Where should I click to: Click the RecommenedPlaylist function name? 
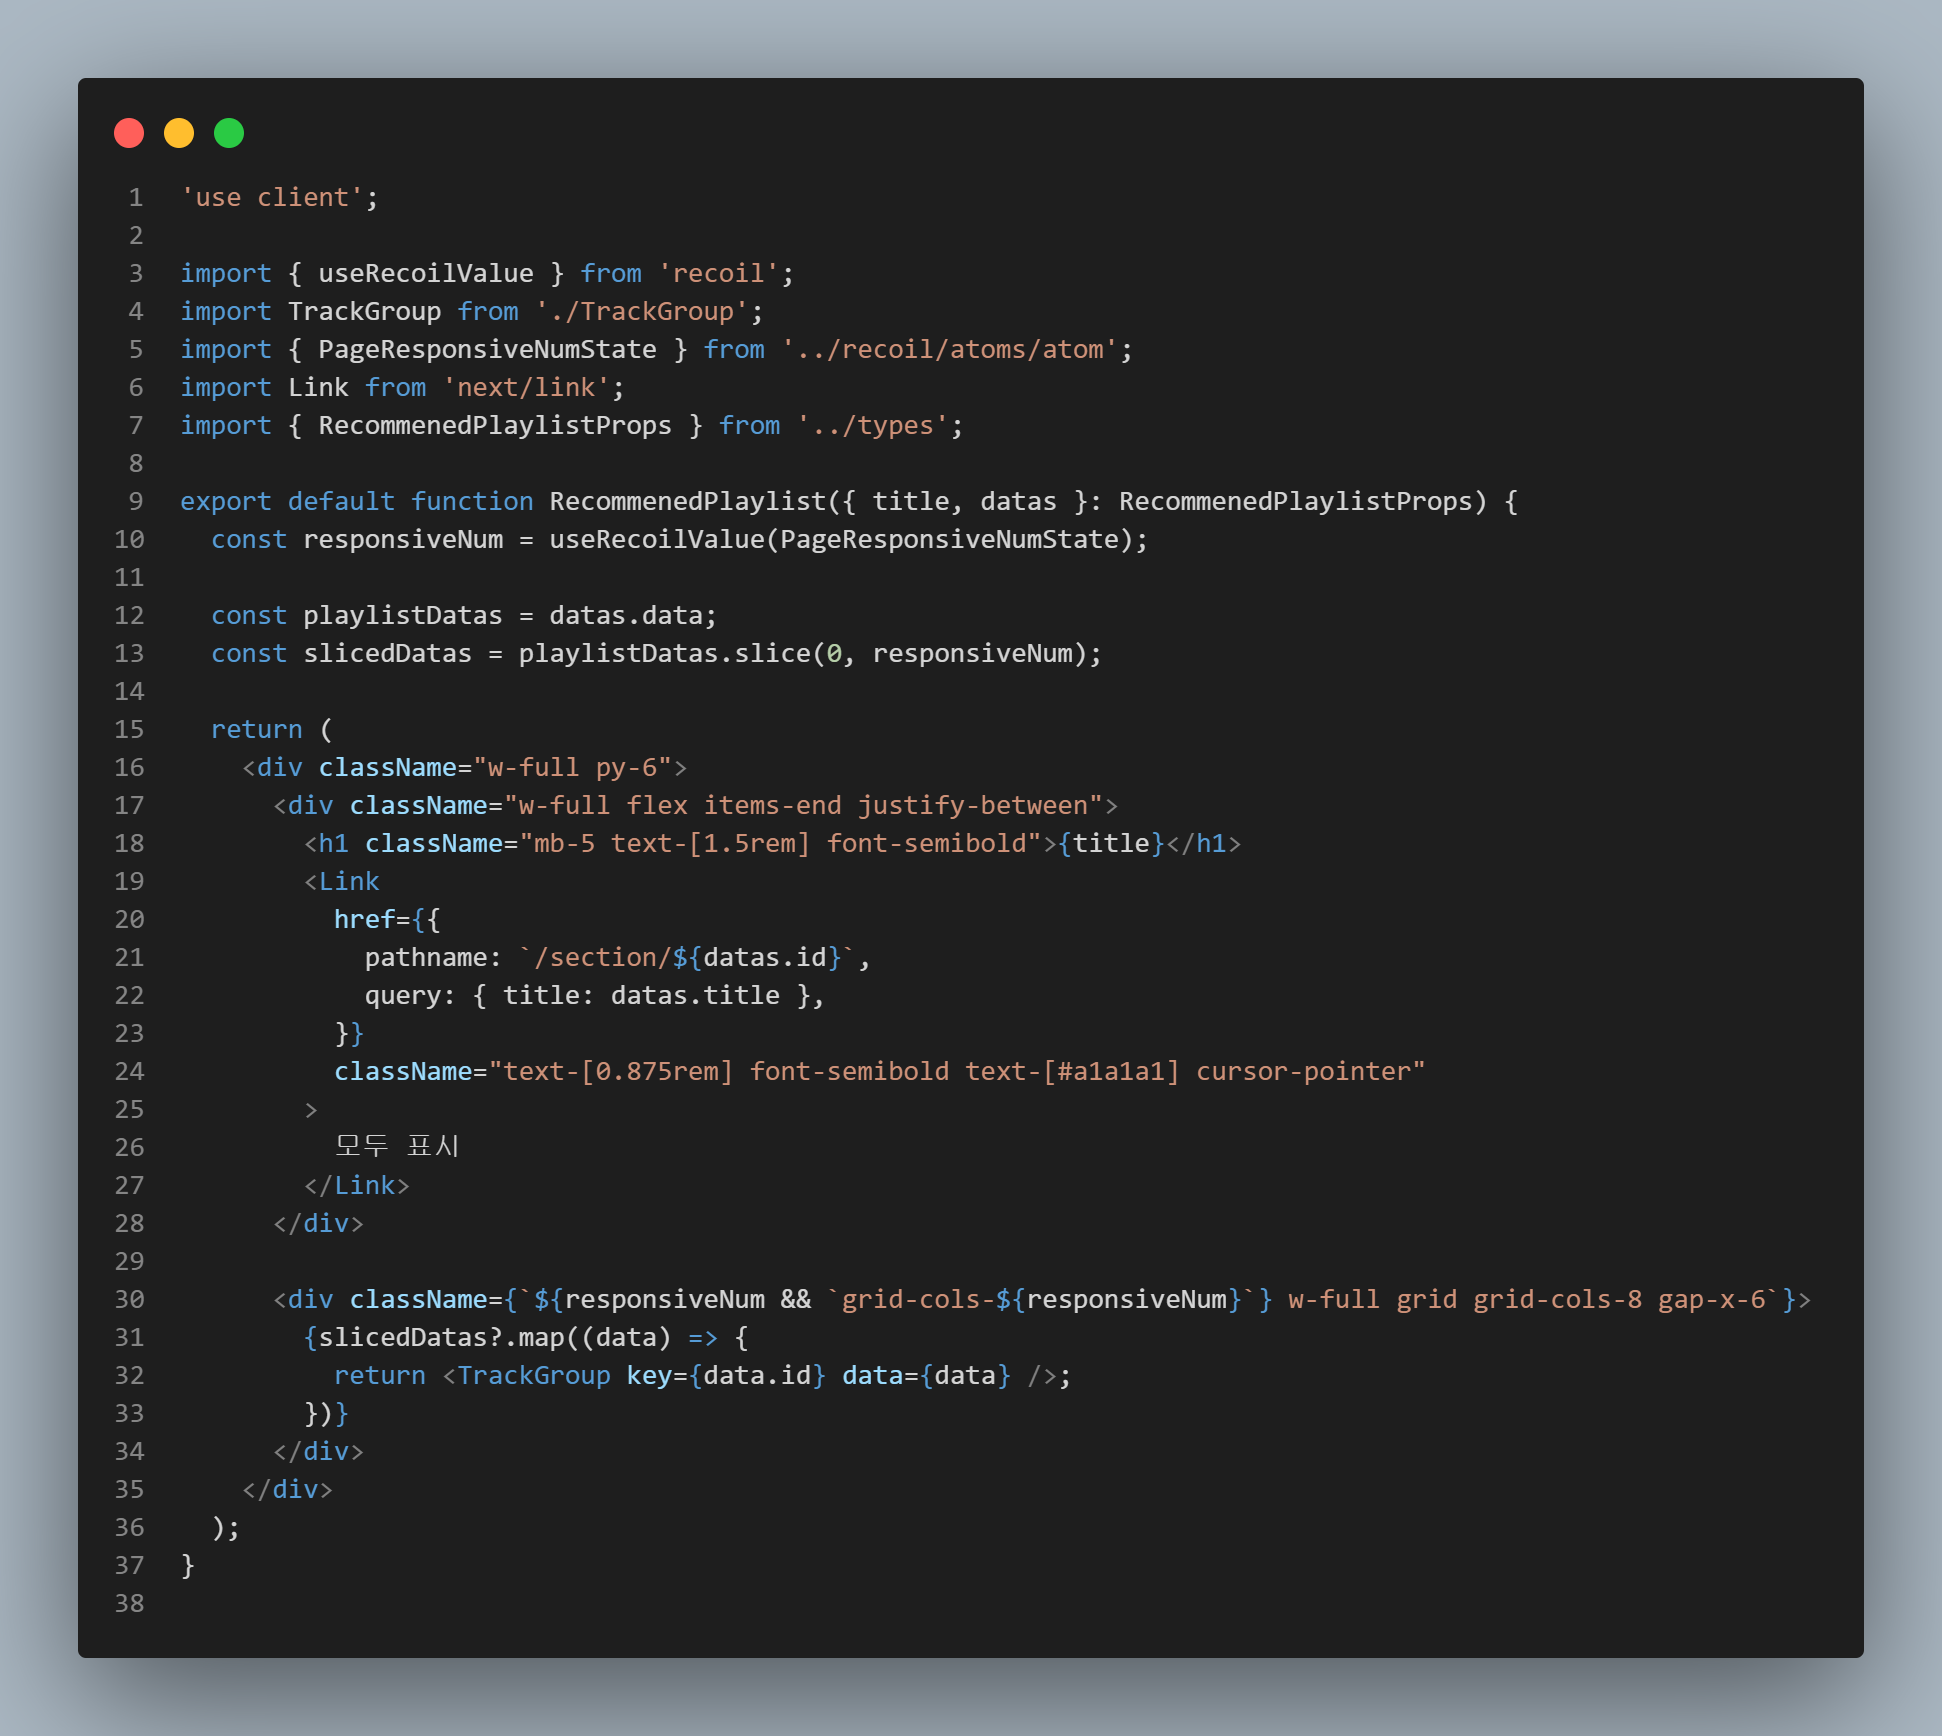687,501
